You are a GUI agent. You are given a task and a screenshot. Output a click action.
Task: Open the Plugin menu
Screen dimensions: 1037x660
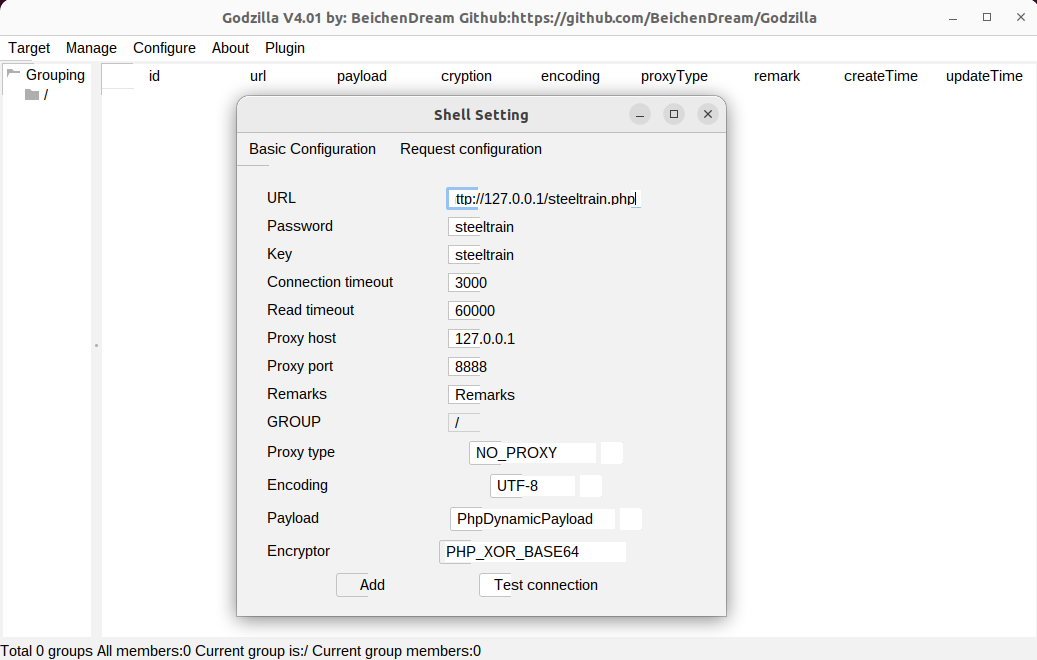click(285, 48)
